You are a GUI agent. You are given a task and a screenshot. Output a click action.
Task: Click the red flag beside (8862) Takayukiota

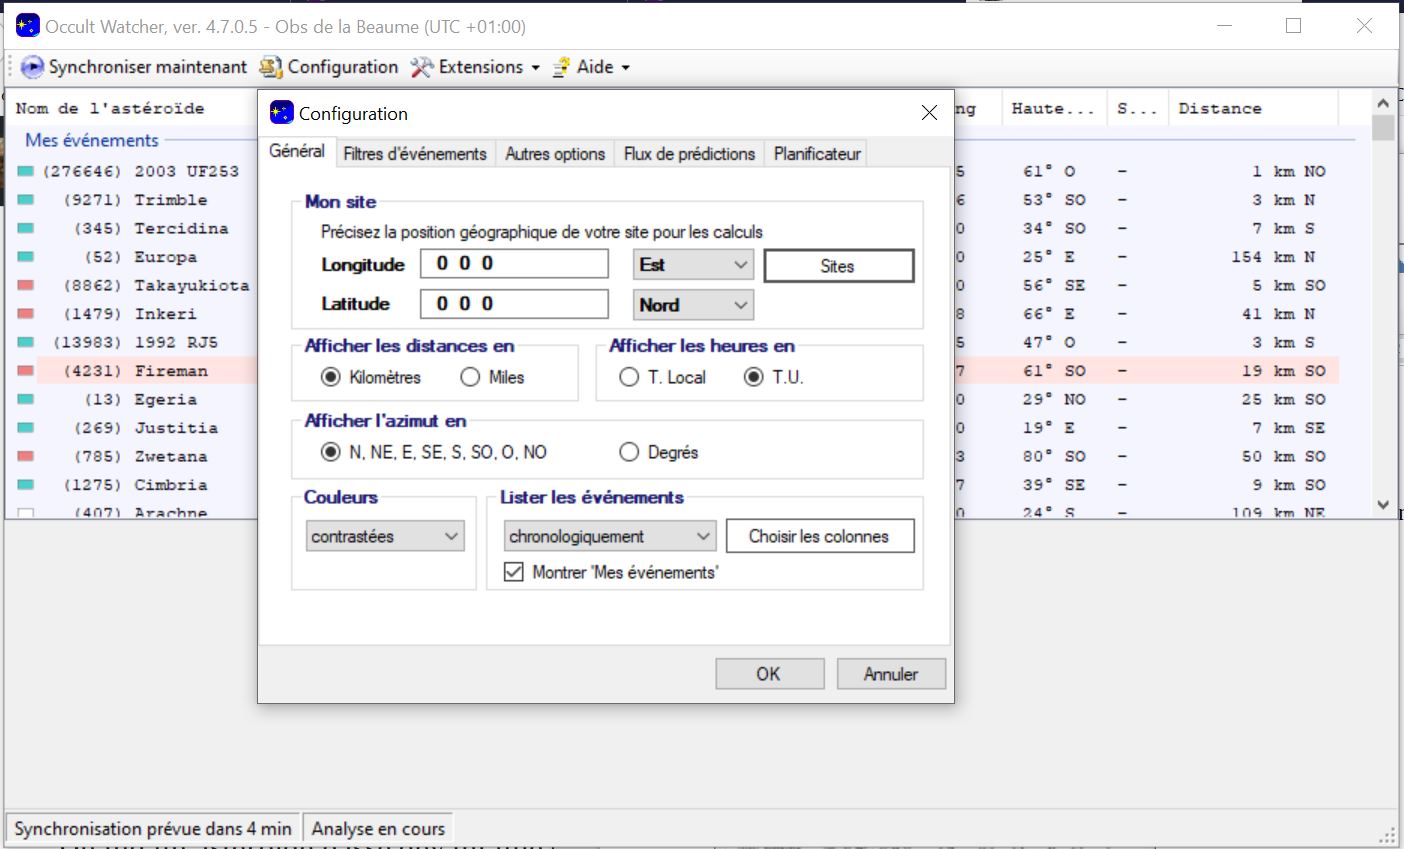tap(26, 286)
